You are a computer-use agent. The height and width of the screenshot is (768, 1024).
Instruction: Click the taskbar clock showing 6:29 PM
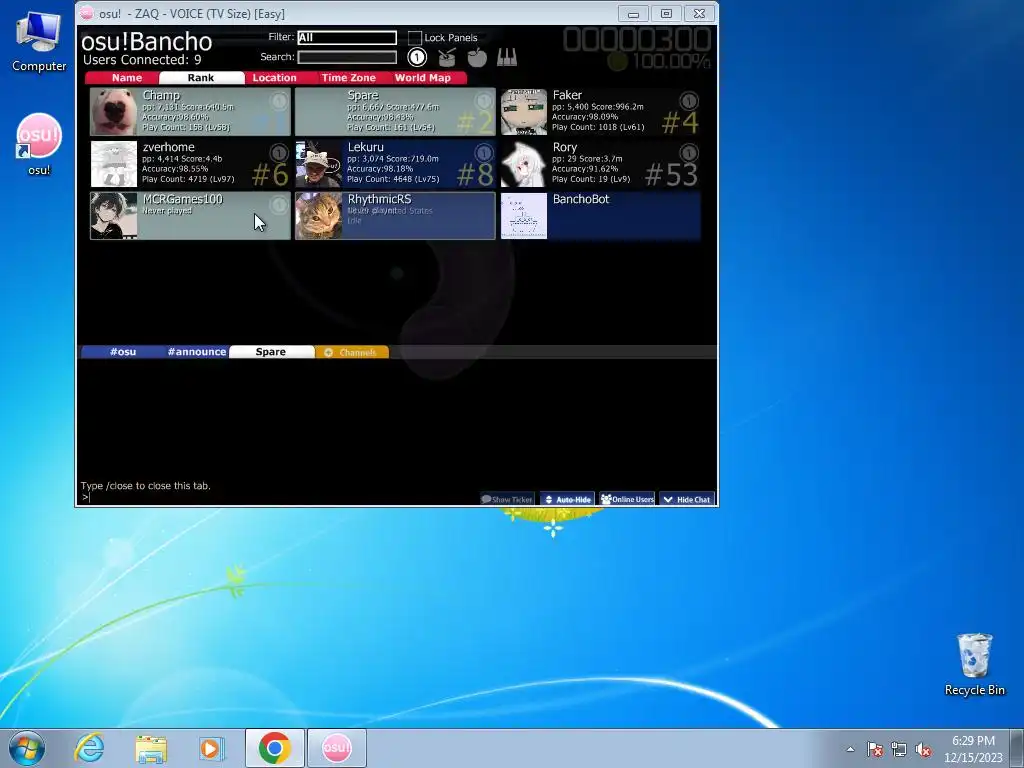click(x=973, y=749)
